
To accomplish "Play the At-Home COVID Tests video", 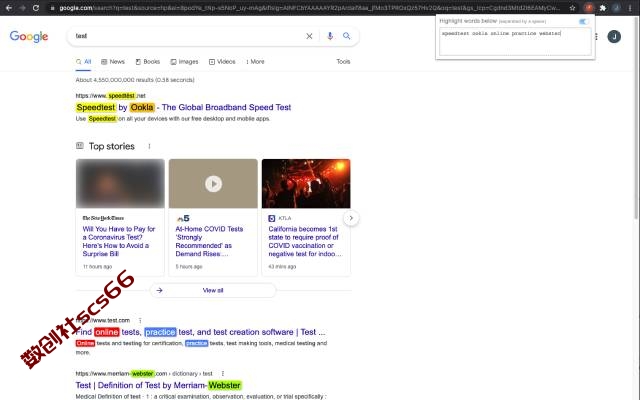I will point(213,184).
